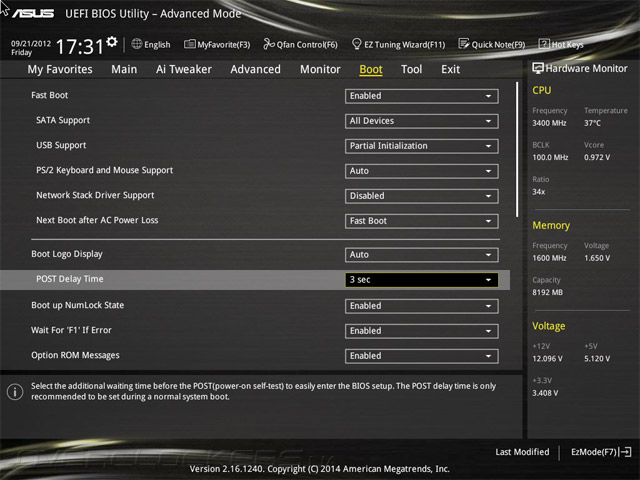Open the Ai Tweaker tab
Image resolution: width=640 pixels, height=480 pixels.
[x=184, y=69]
